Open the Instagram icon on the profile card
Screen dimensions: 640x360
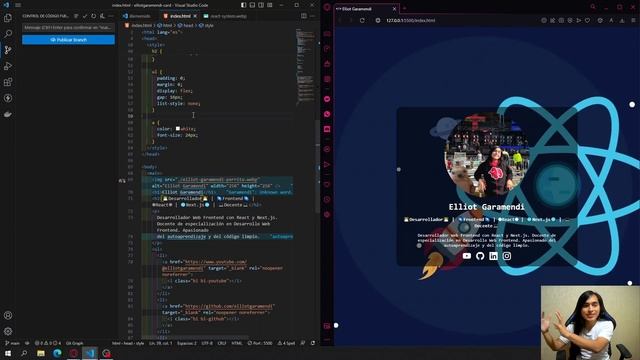point(507,256)
